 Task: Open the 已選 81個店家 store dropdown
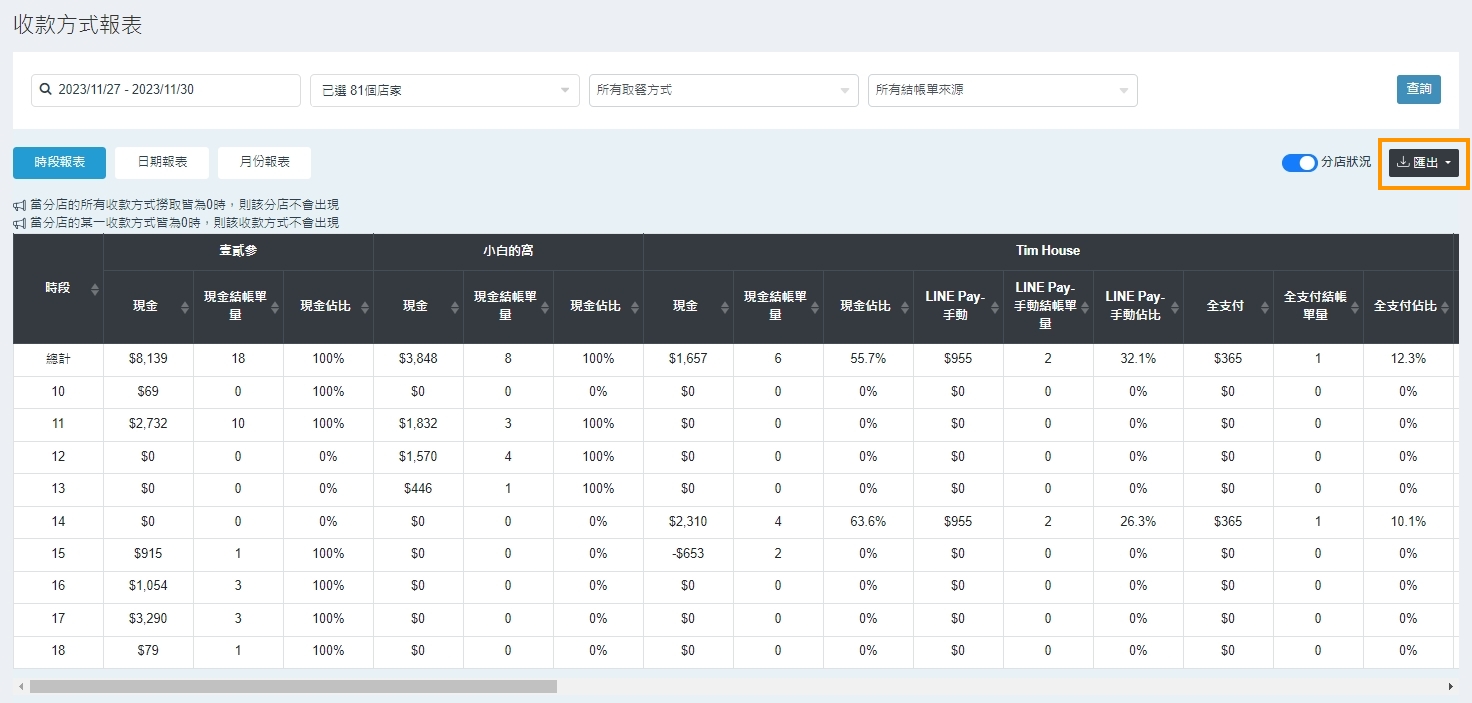pyautogui.click(x=444, y=90)
